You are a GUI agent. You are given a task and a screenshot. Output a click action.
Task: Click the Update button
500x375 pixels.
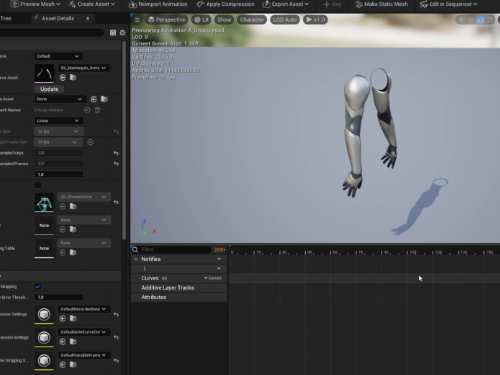tap(49, 89)
